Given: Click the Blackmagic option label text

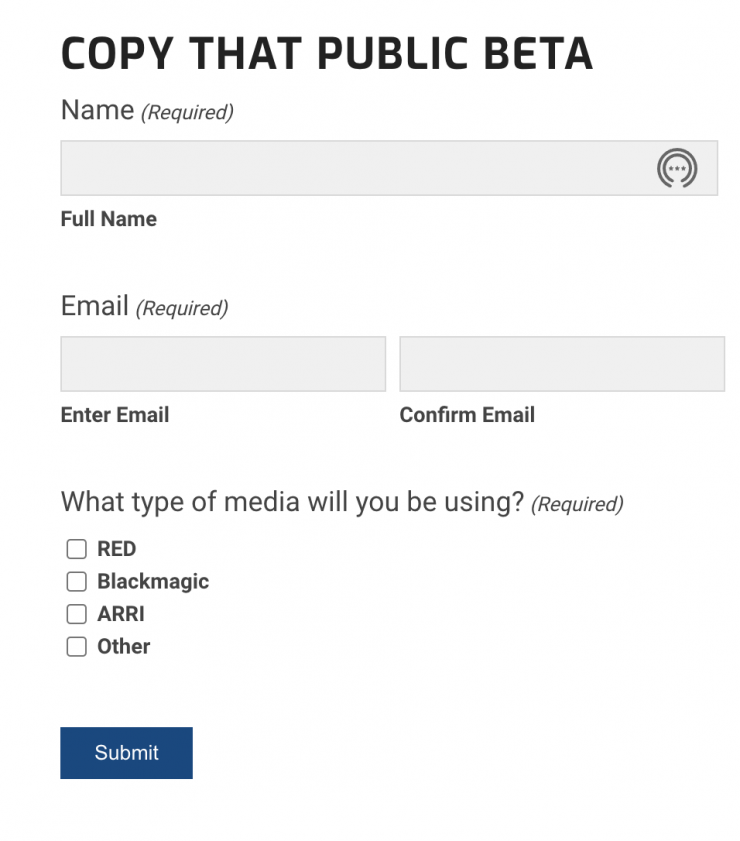Looking at the screenshot, I should coord(153,582).
